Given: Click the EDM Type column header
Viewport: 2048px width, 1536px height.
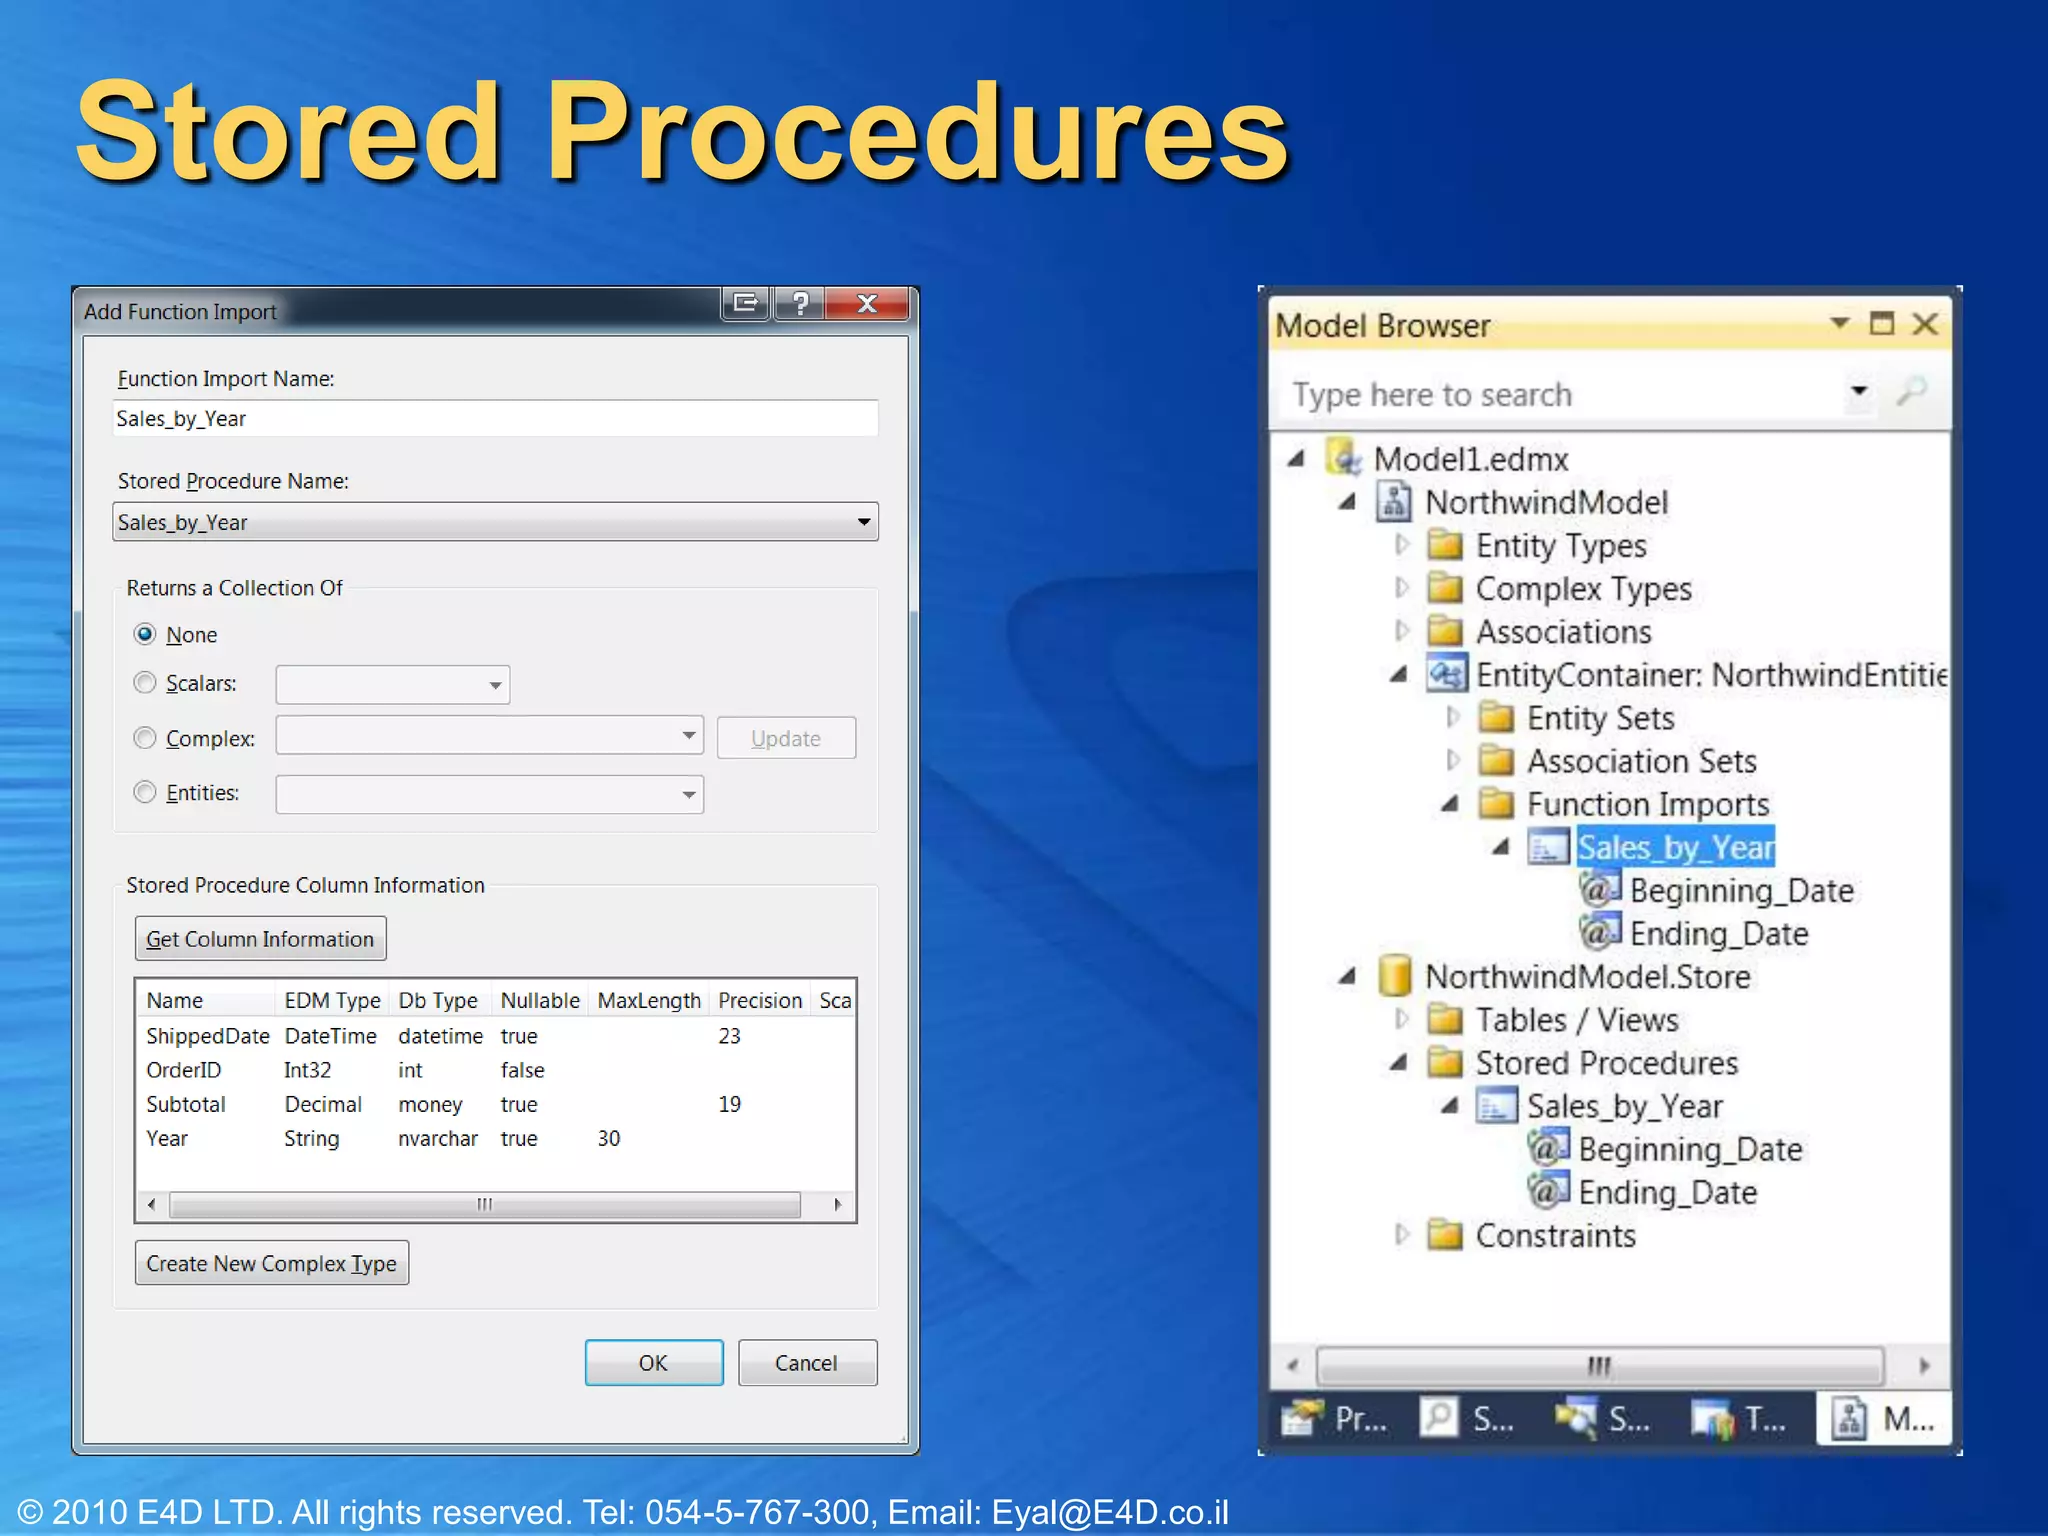Looking at the screenshot, I should [332, 1000].
